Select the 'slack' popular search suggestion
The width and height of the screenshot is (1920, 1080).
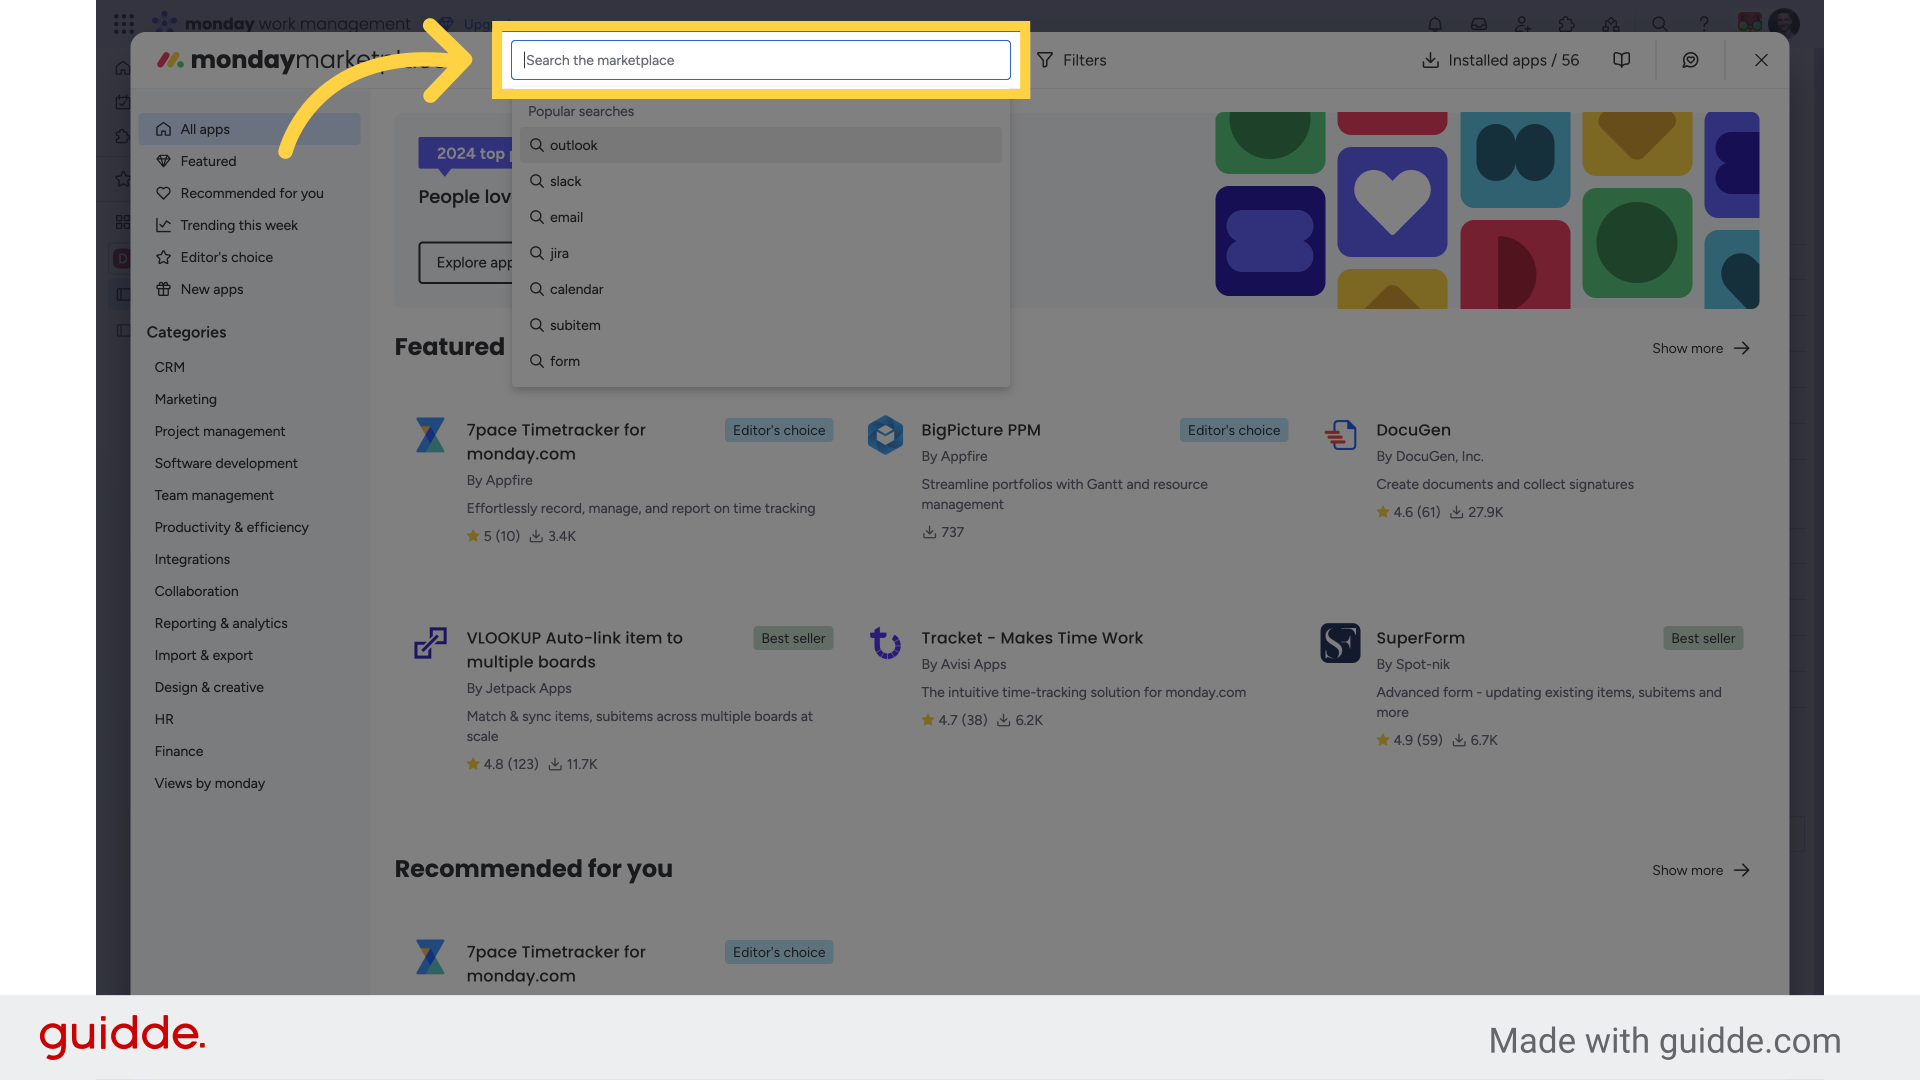(x=760, y=181)
